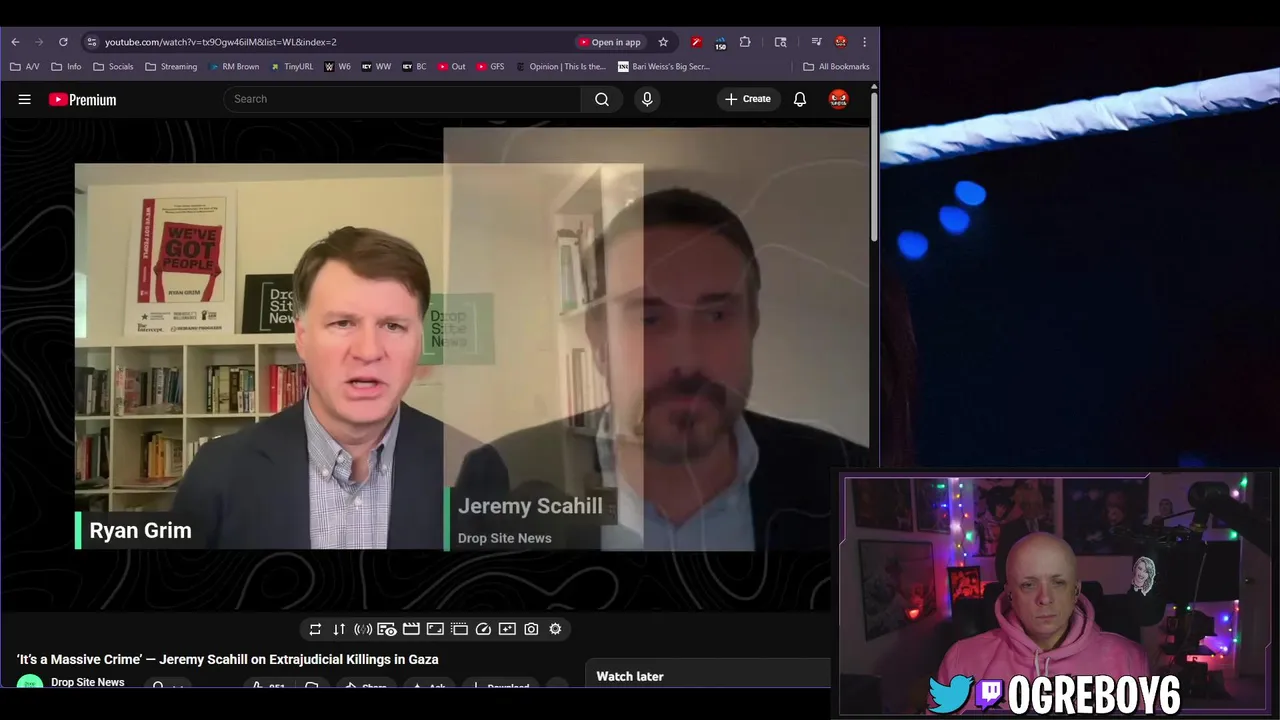Go to YouTube Premium home logo
Viewport: 1280px width, 720px height.
(x=82, y=99)
